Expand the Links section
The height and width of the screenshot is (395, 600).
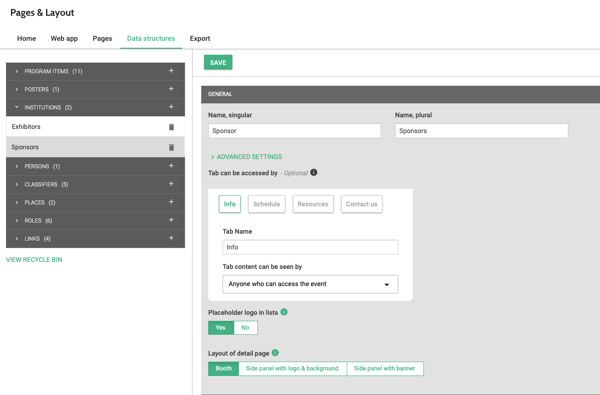click(16, 238)
